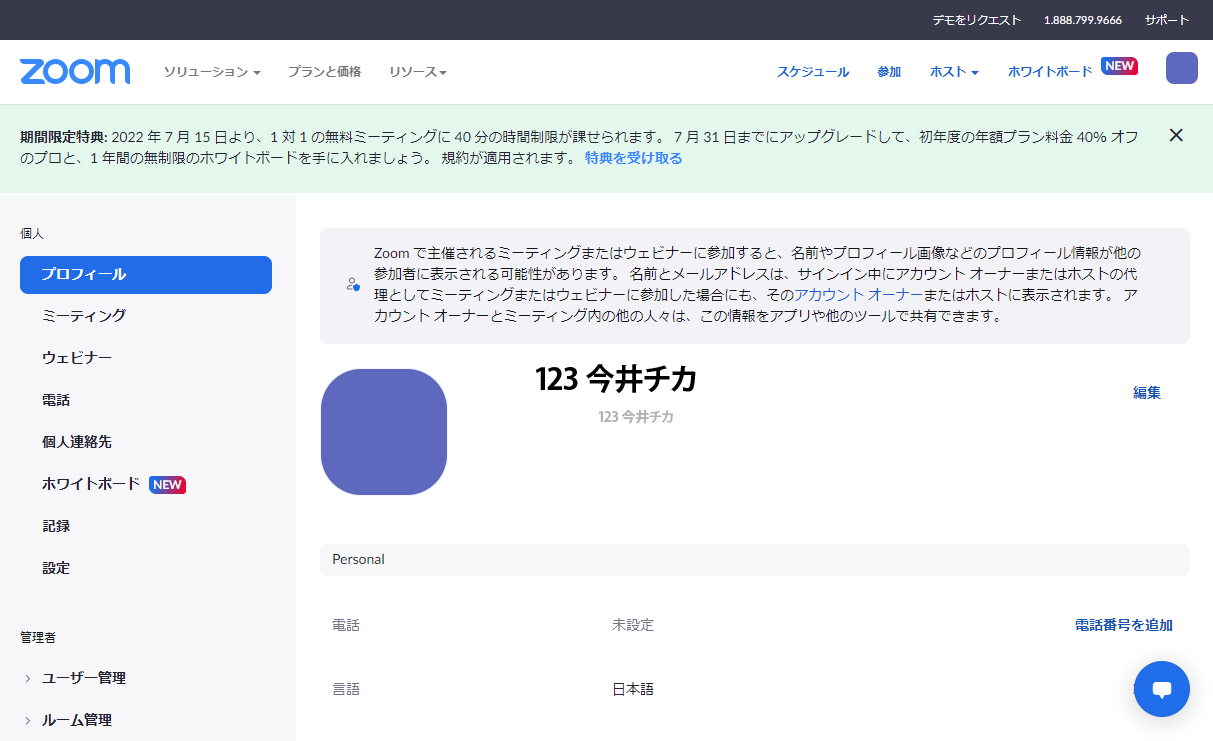The image size is (1213, 741).
Task: Select ミーティング in the sidebar
Action: [84, 316]
